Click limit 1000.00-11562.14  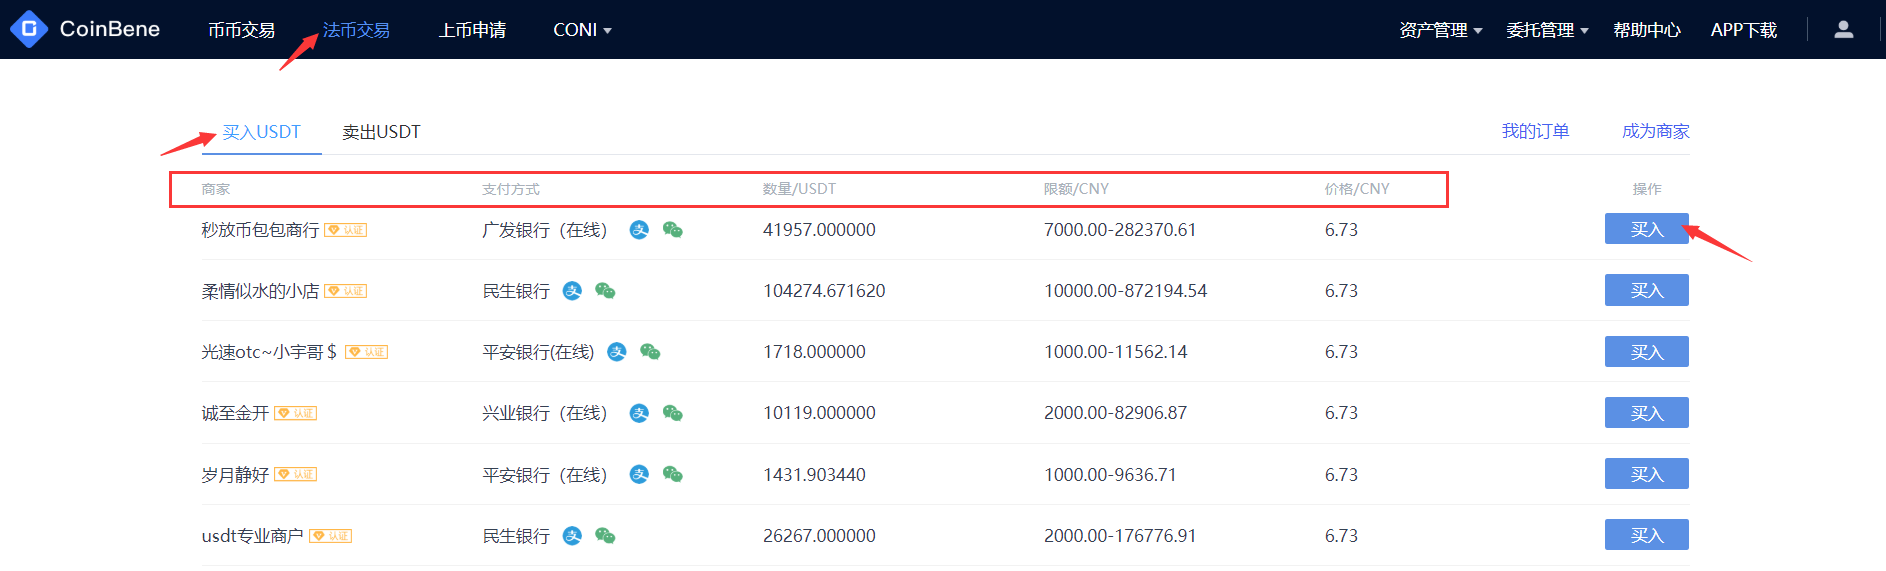[1116, 352]
